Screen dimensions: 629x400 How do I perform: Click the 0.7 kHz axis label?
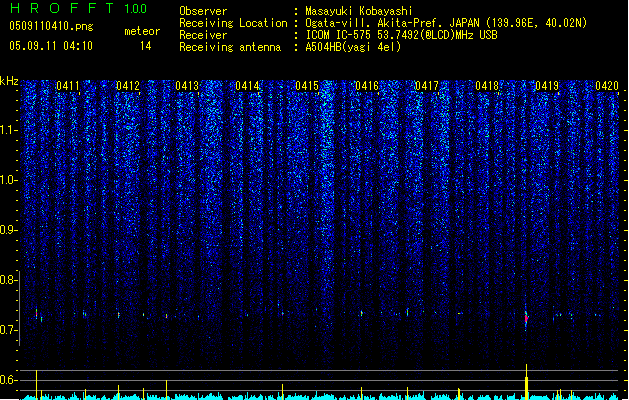9,330
